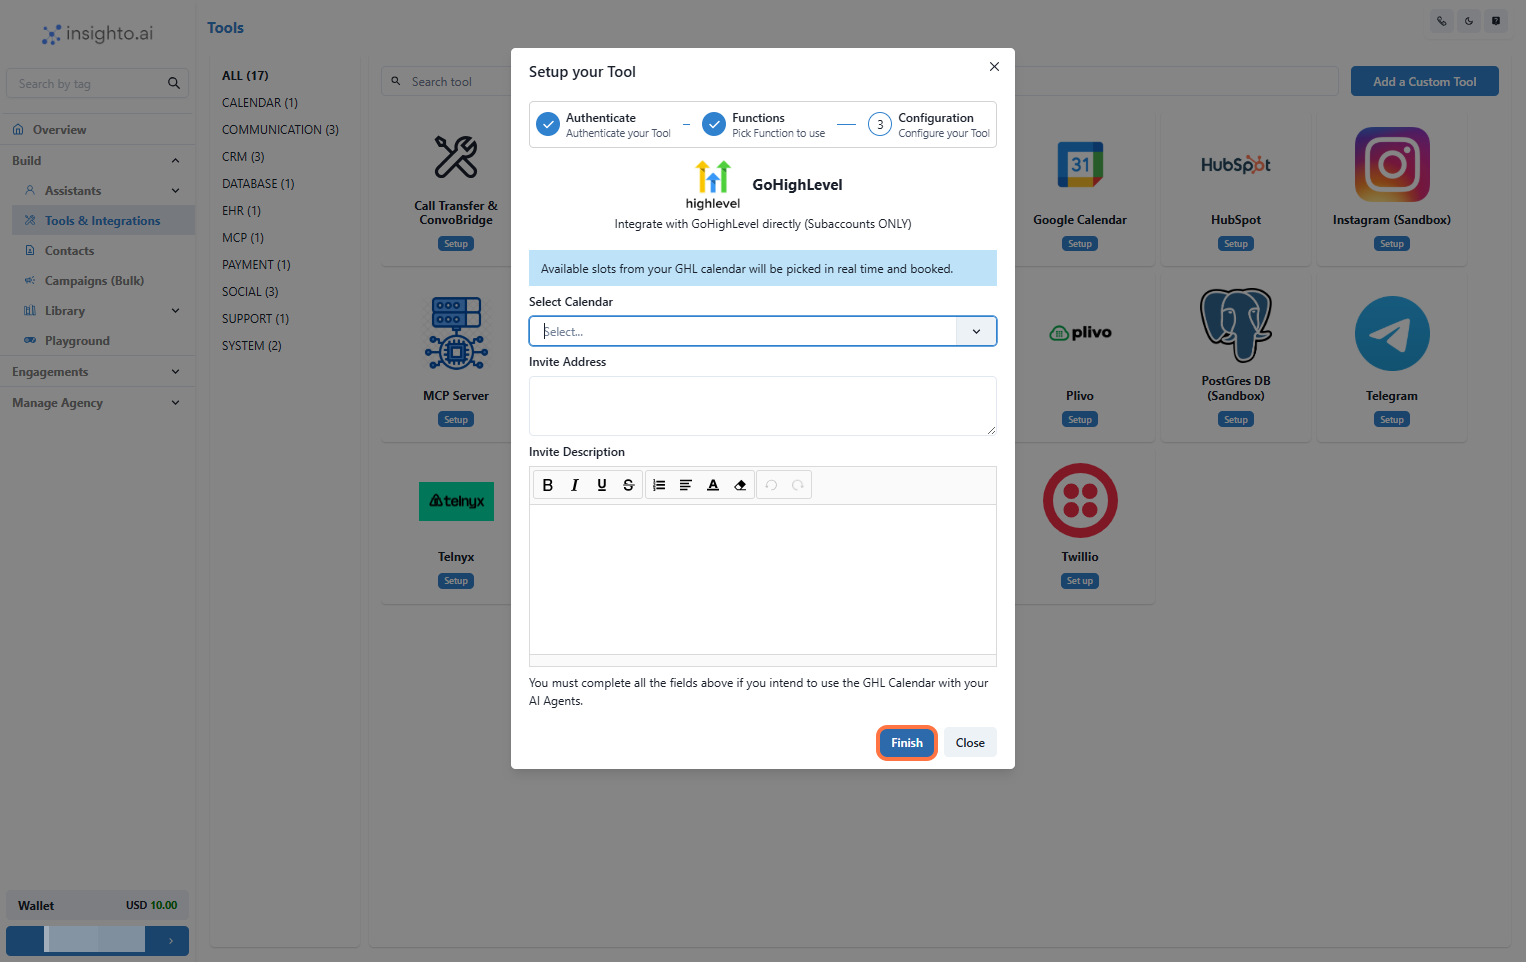Filter tools by PAYMENT (1)
1526x962 pixels.
pos(256,265)
